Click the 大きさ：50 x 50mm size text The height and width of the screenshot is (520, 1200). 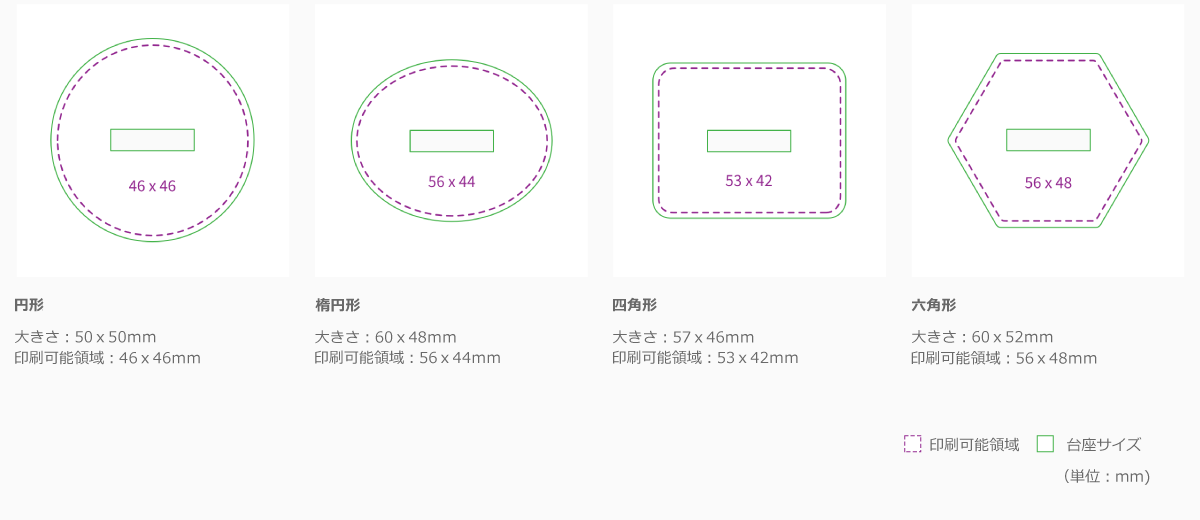tap(85, 337)
